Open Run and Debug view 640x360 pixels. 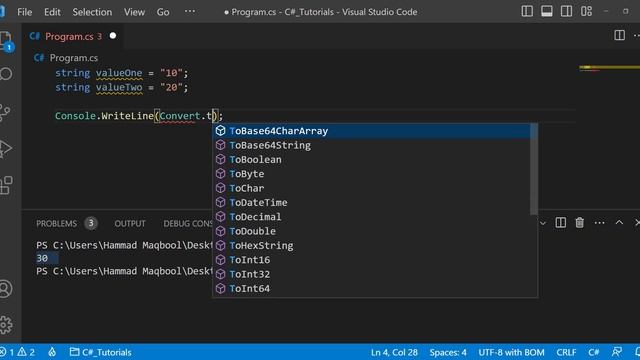[5, 149]
